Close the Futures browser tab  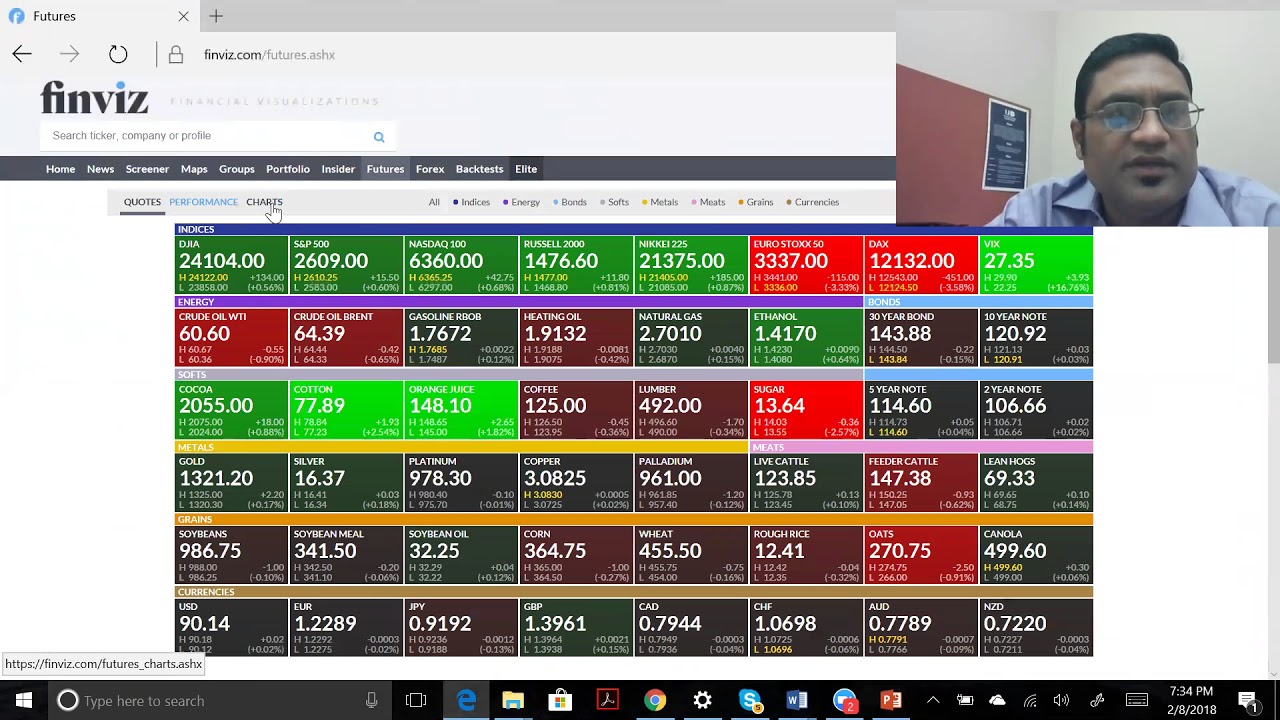pos(183,16)
